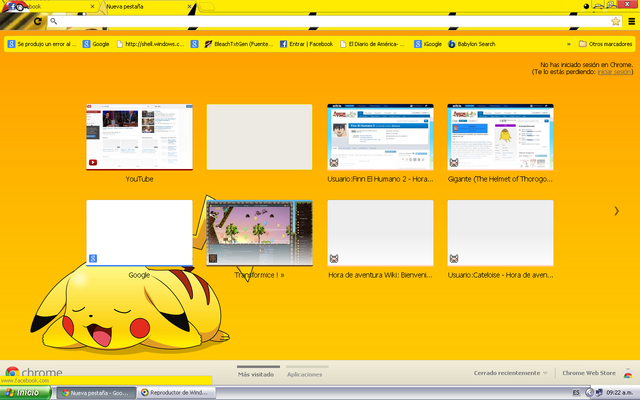Screen dimensions: 640x400
Task: Click the Chrome logo in footer
Action: [x=33, y=372]
